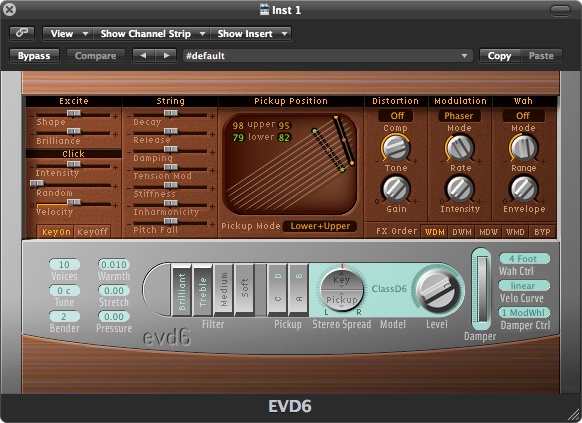Select KeyOn click mode
This screenshot has height=423, width=582.
click(56, 232)
